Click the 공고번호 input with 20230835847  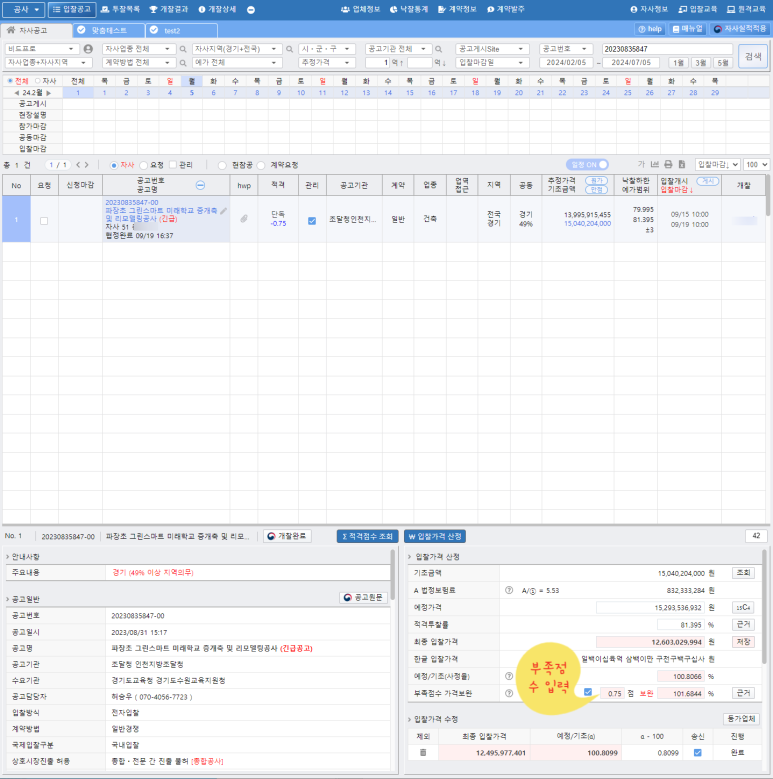(x=667, y=49)
